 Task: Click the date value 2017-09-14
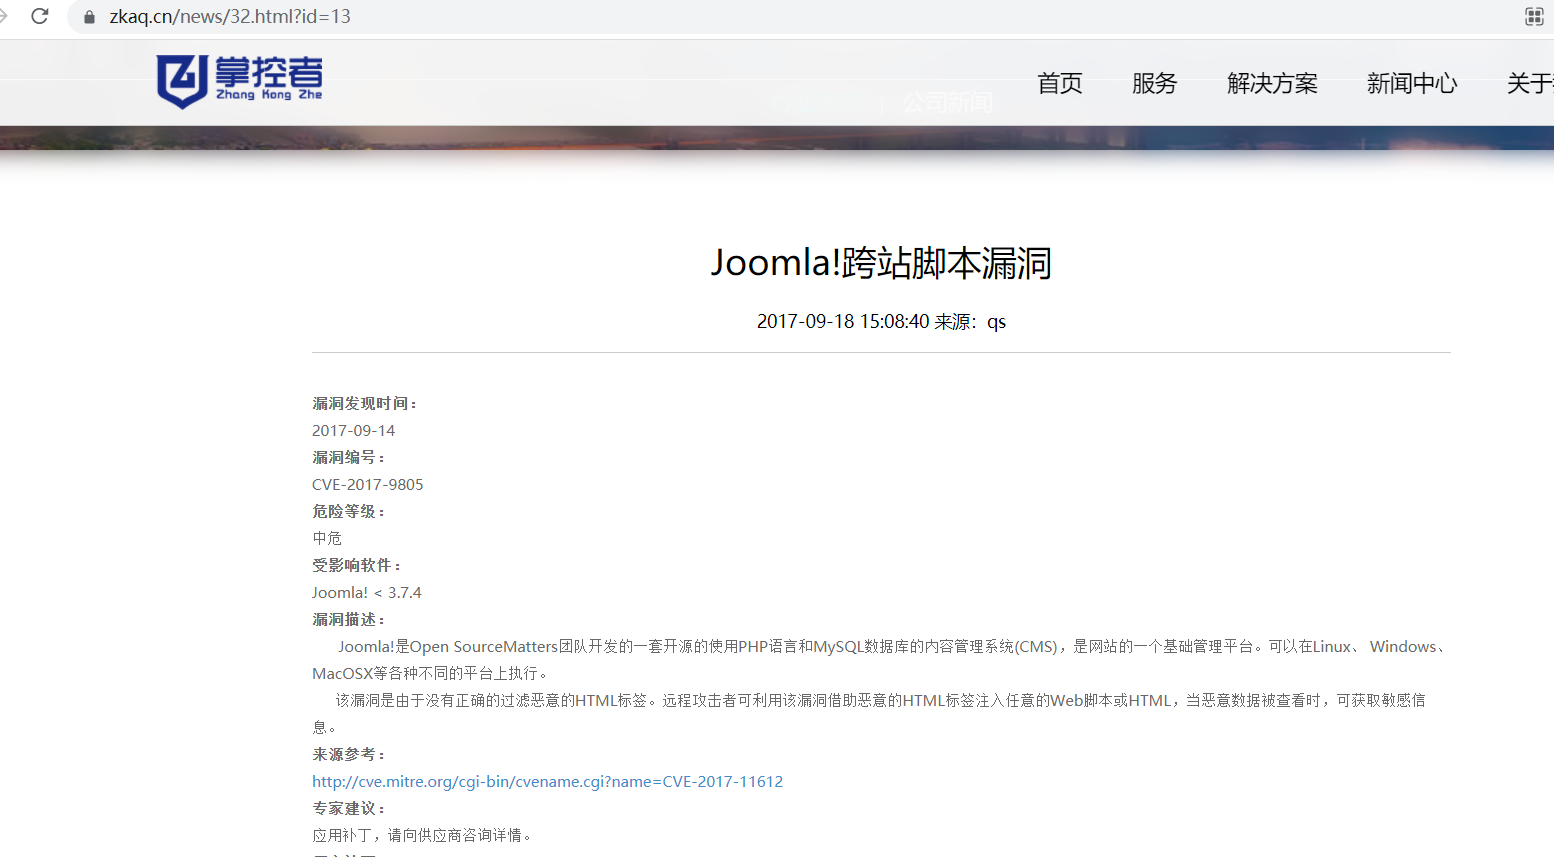pos(353,431)
